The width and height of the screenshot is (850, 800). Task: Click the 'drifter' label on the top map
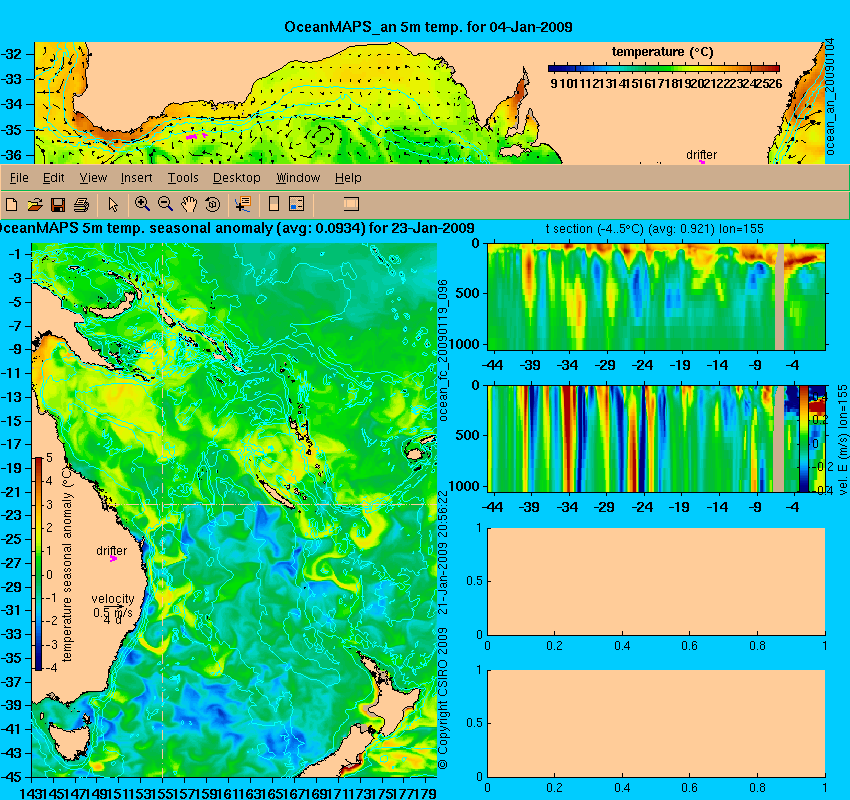[x=701, y=154]
